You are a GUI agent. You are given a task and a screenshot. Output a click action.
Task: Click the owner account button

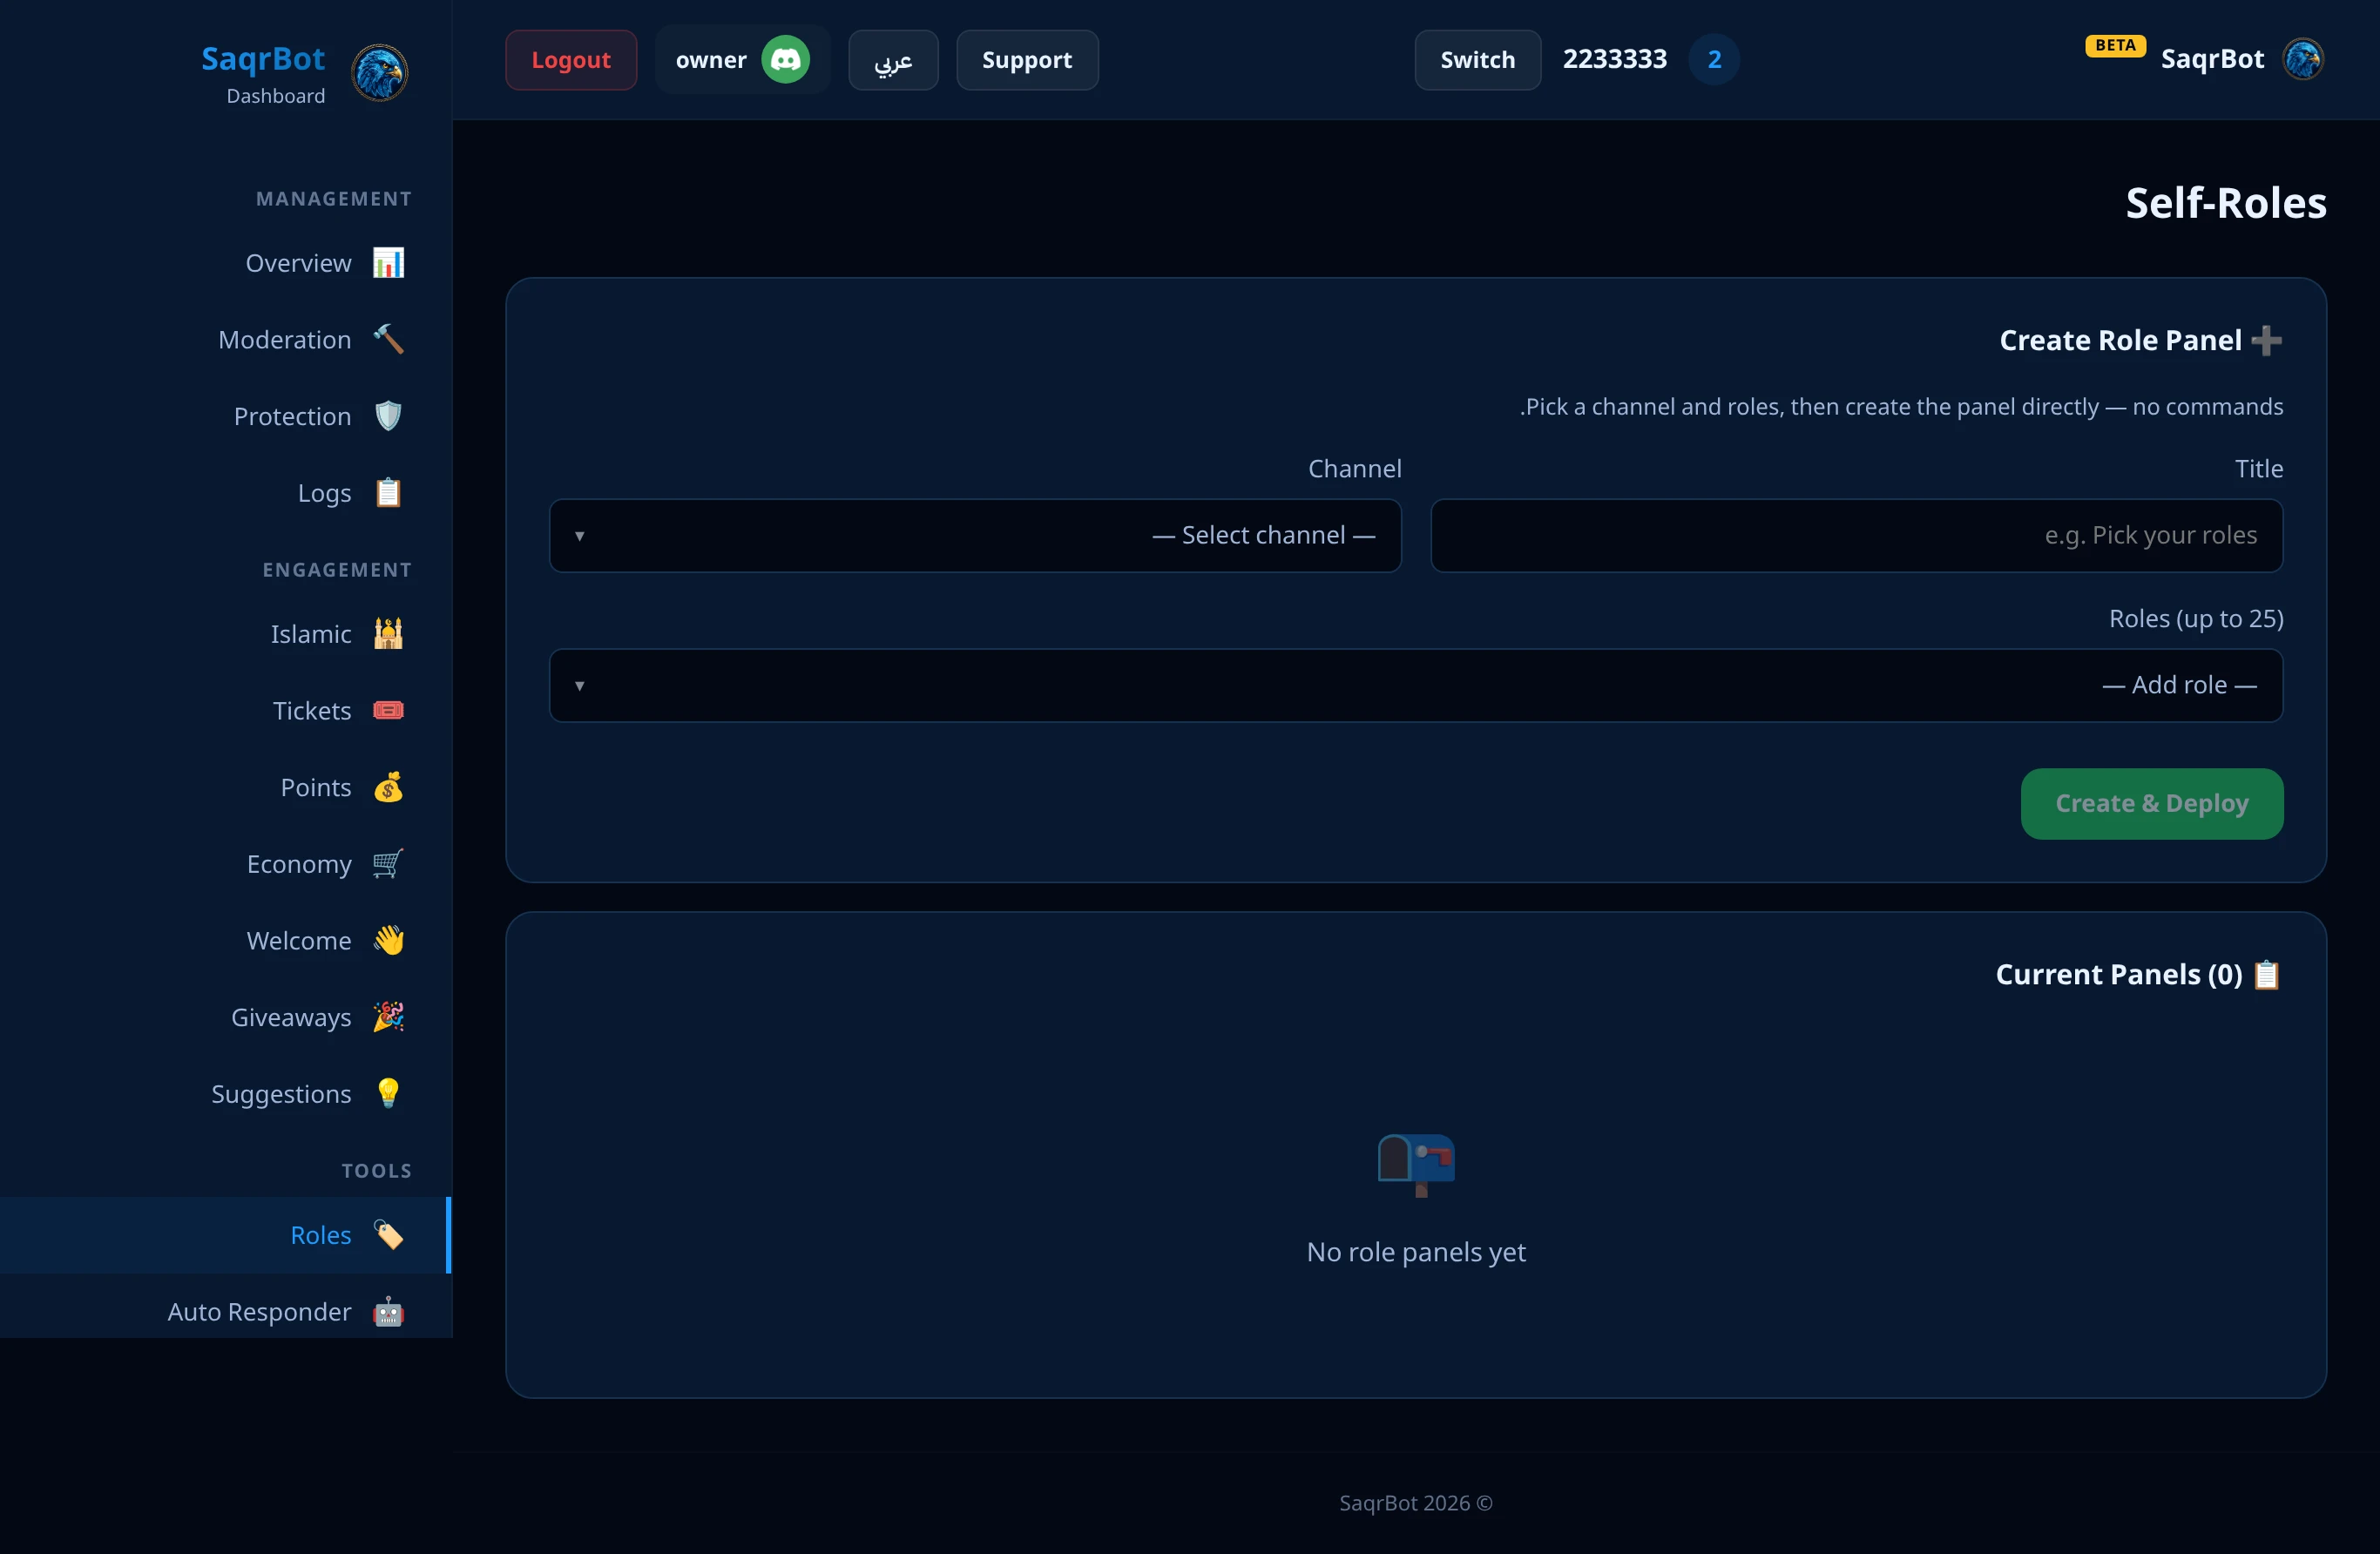[742, 60]
